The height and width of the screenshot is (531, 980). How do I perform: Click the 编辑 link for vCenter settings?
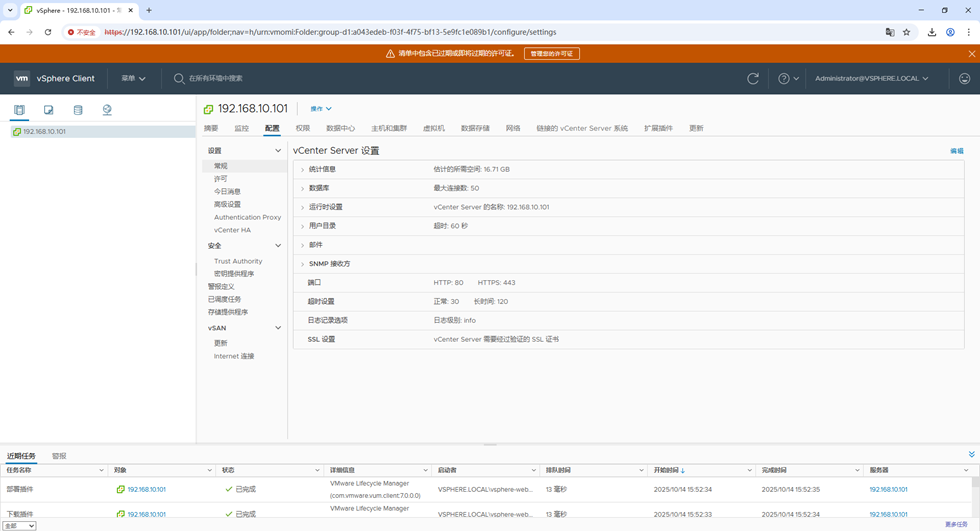(956, 151)
